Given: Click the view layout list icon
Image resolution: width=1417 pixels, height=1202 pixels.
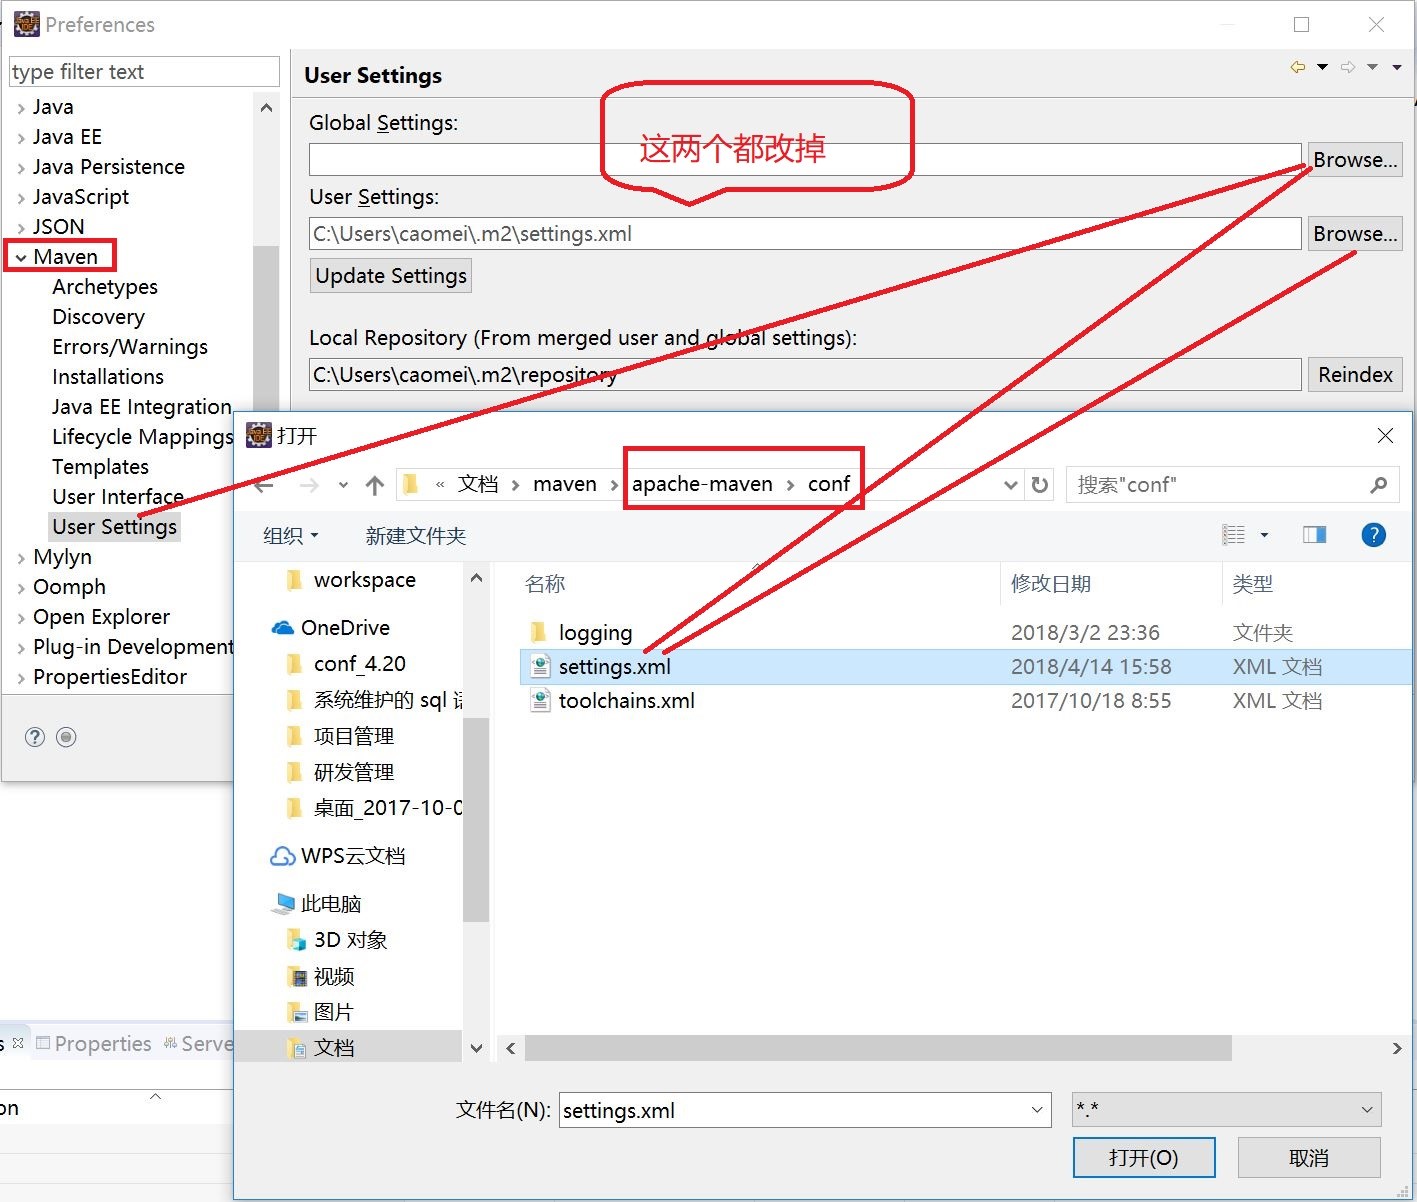Looking at the screenshot, I should 1234,535.
